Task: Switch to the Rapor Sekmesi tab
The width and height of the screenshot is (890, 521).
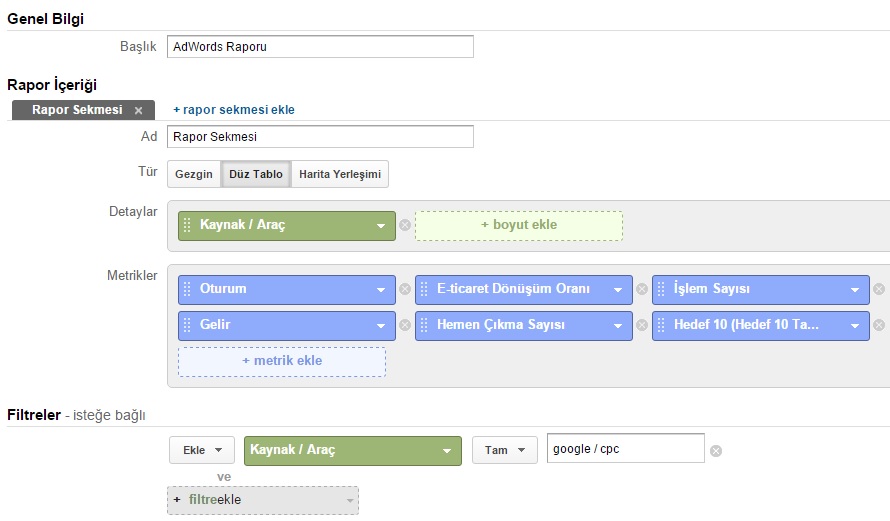Action: point(76,110)
